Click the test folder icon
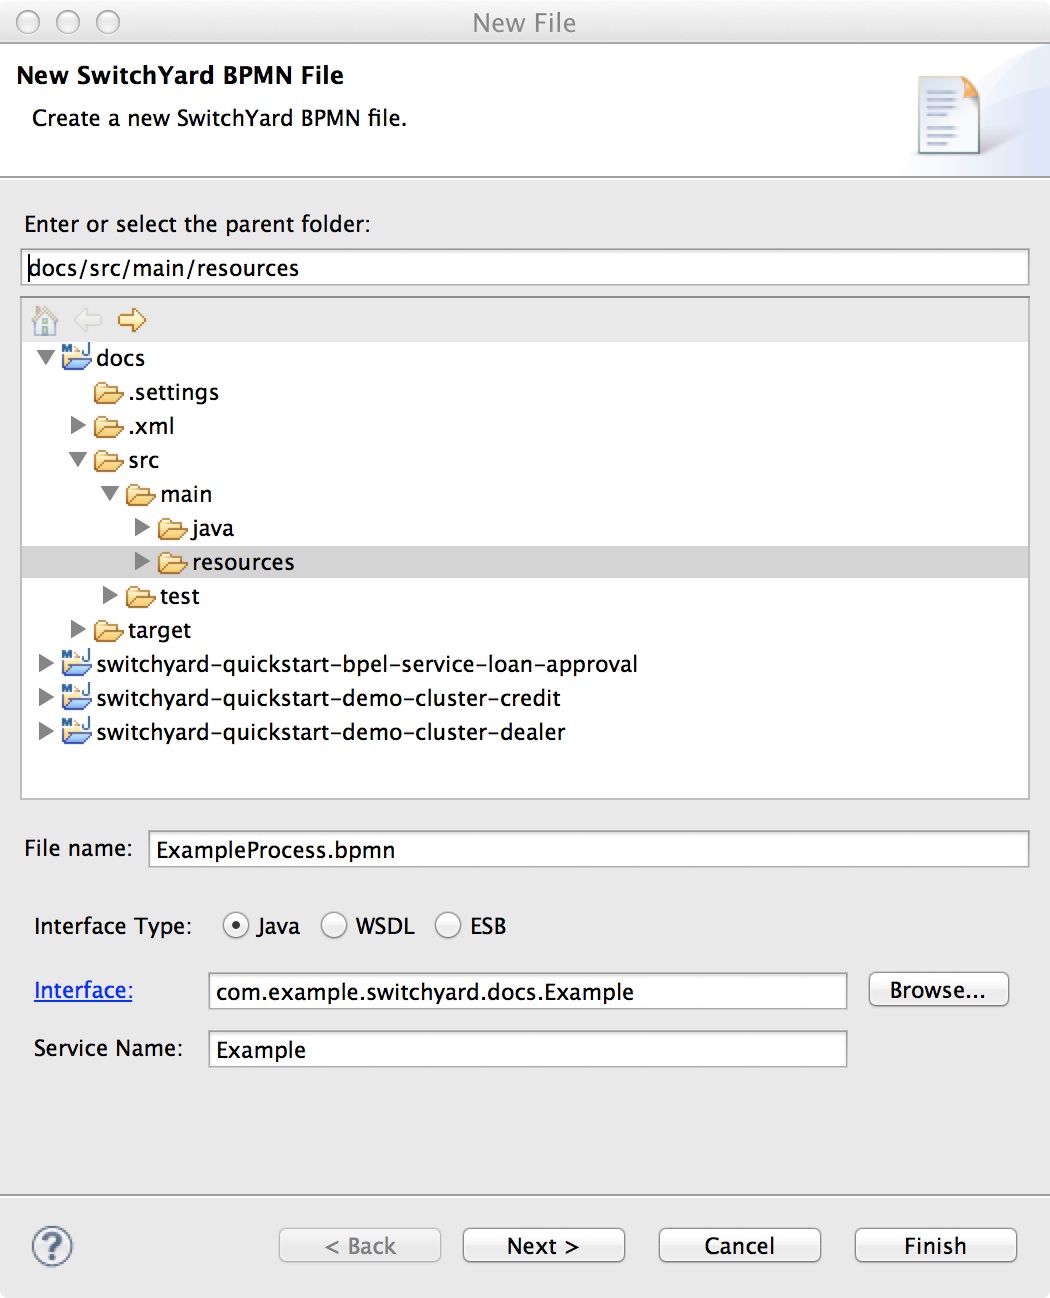The height and width of the screenshot is (1298, 1050). pyautogui.click(x=140, y=597)
